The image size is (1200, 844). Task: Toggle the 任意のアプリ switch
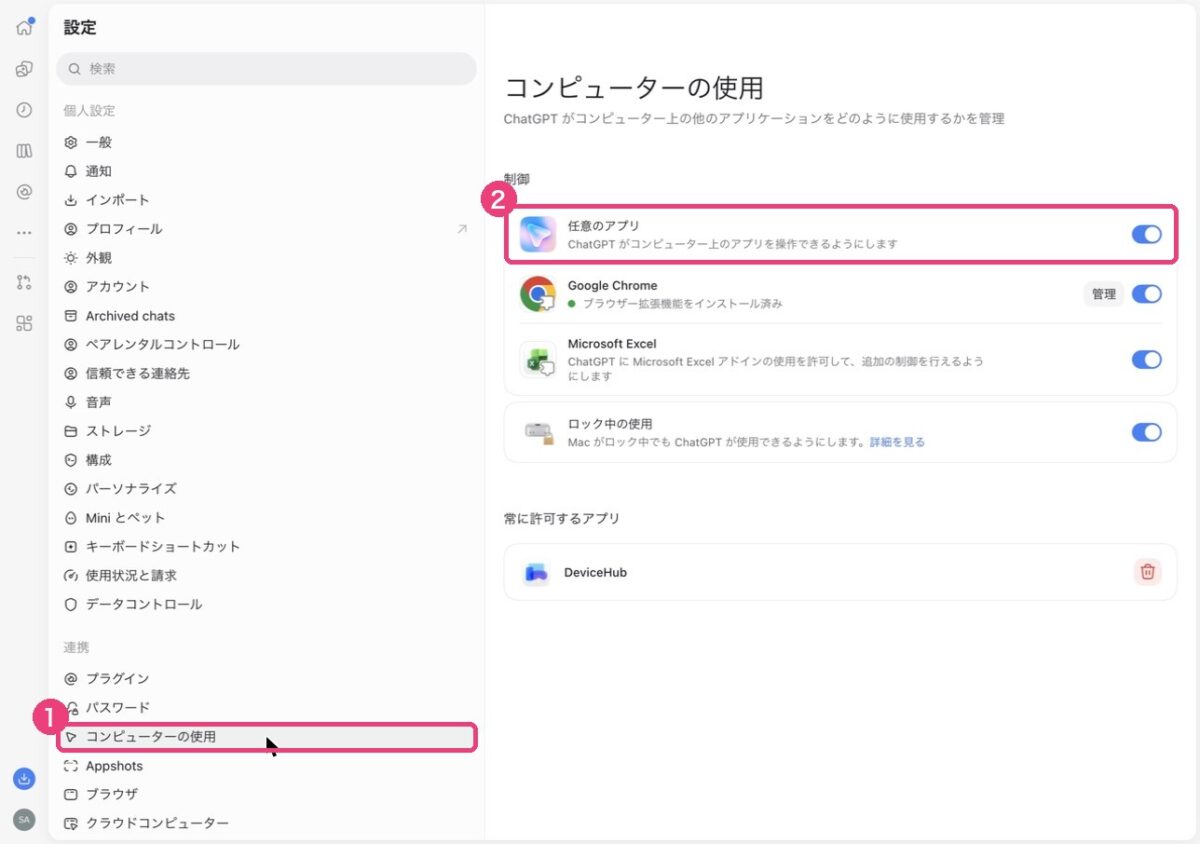pos(1147,234)
